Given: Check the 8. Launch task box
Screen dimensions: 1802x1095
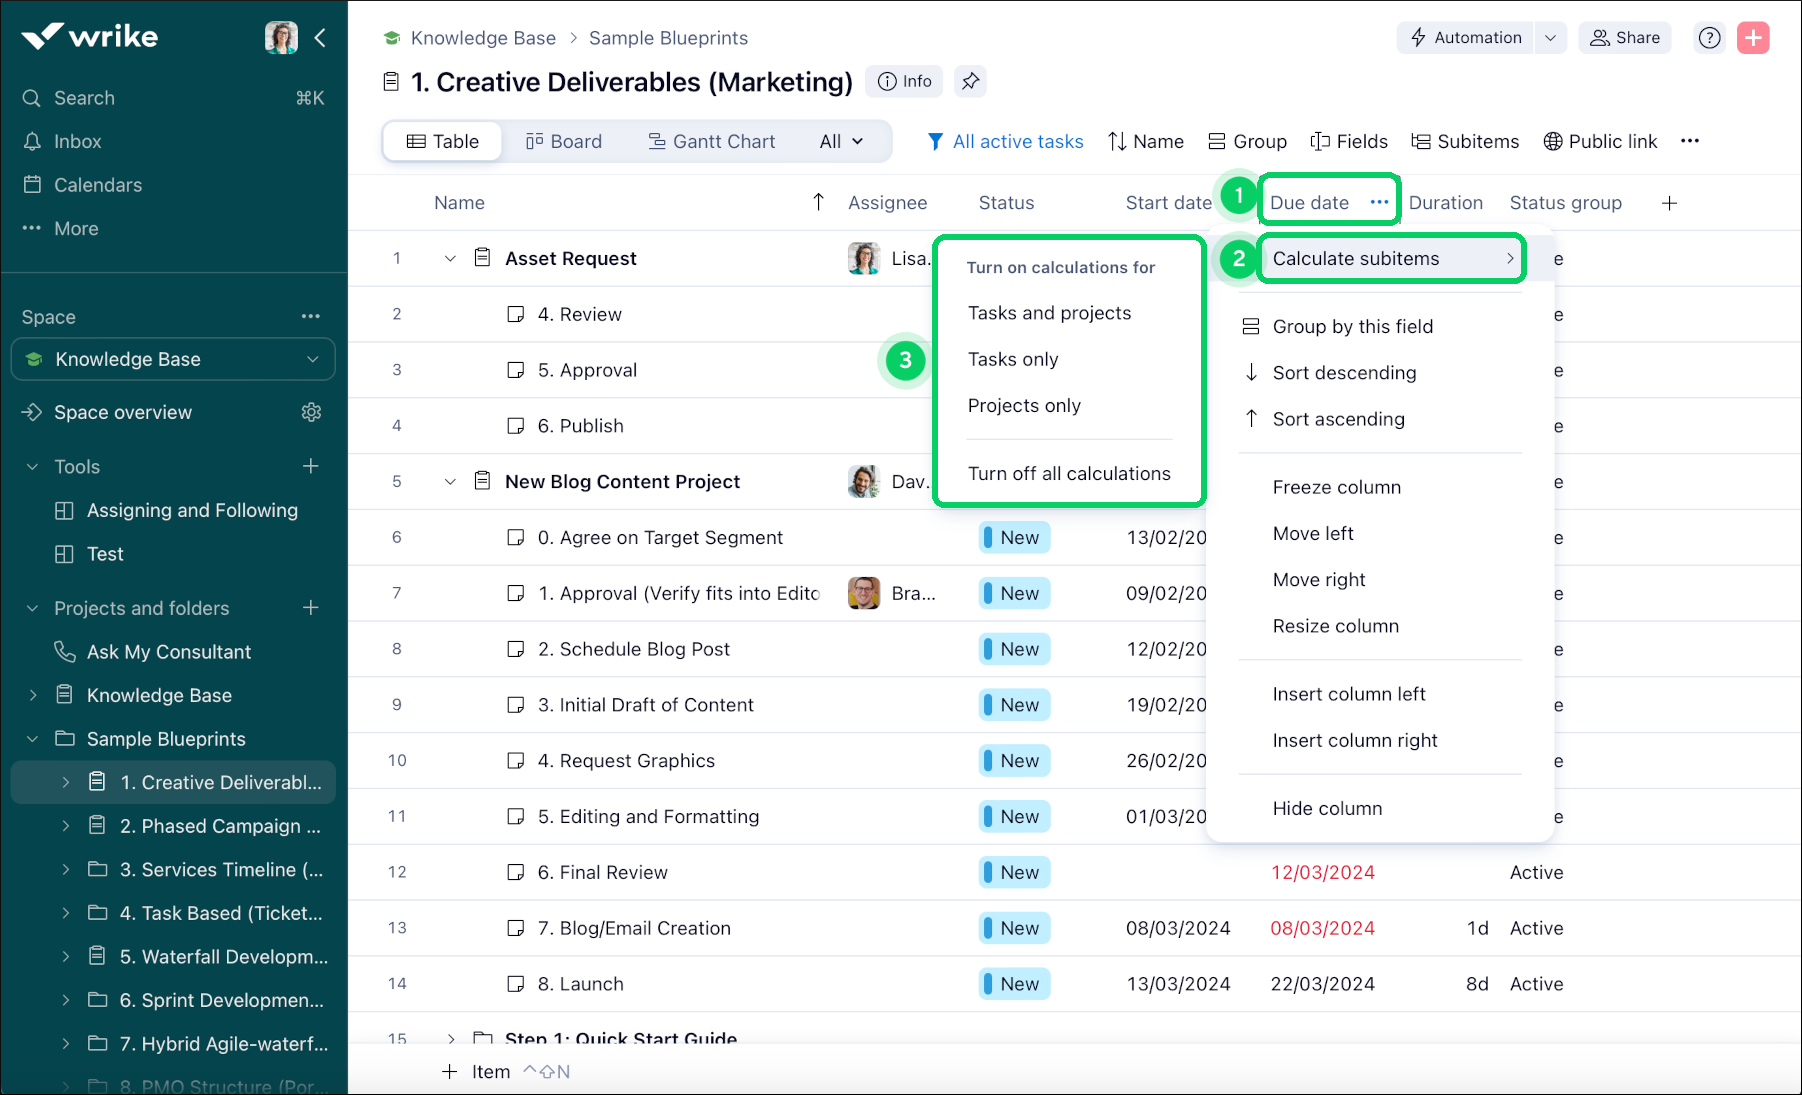Looking at the screenshot, I should coord(516,984).
